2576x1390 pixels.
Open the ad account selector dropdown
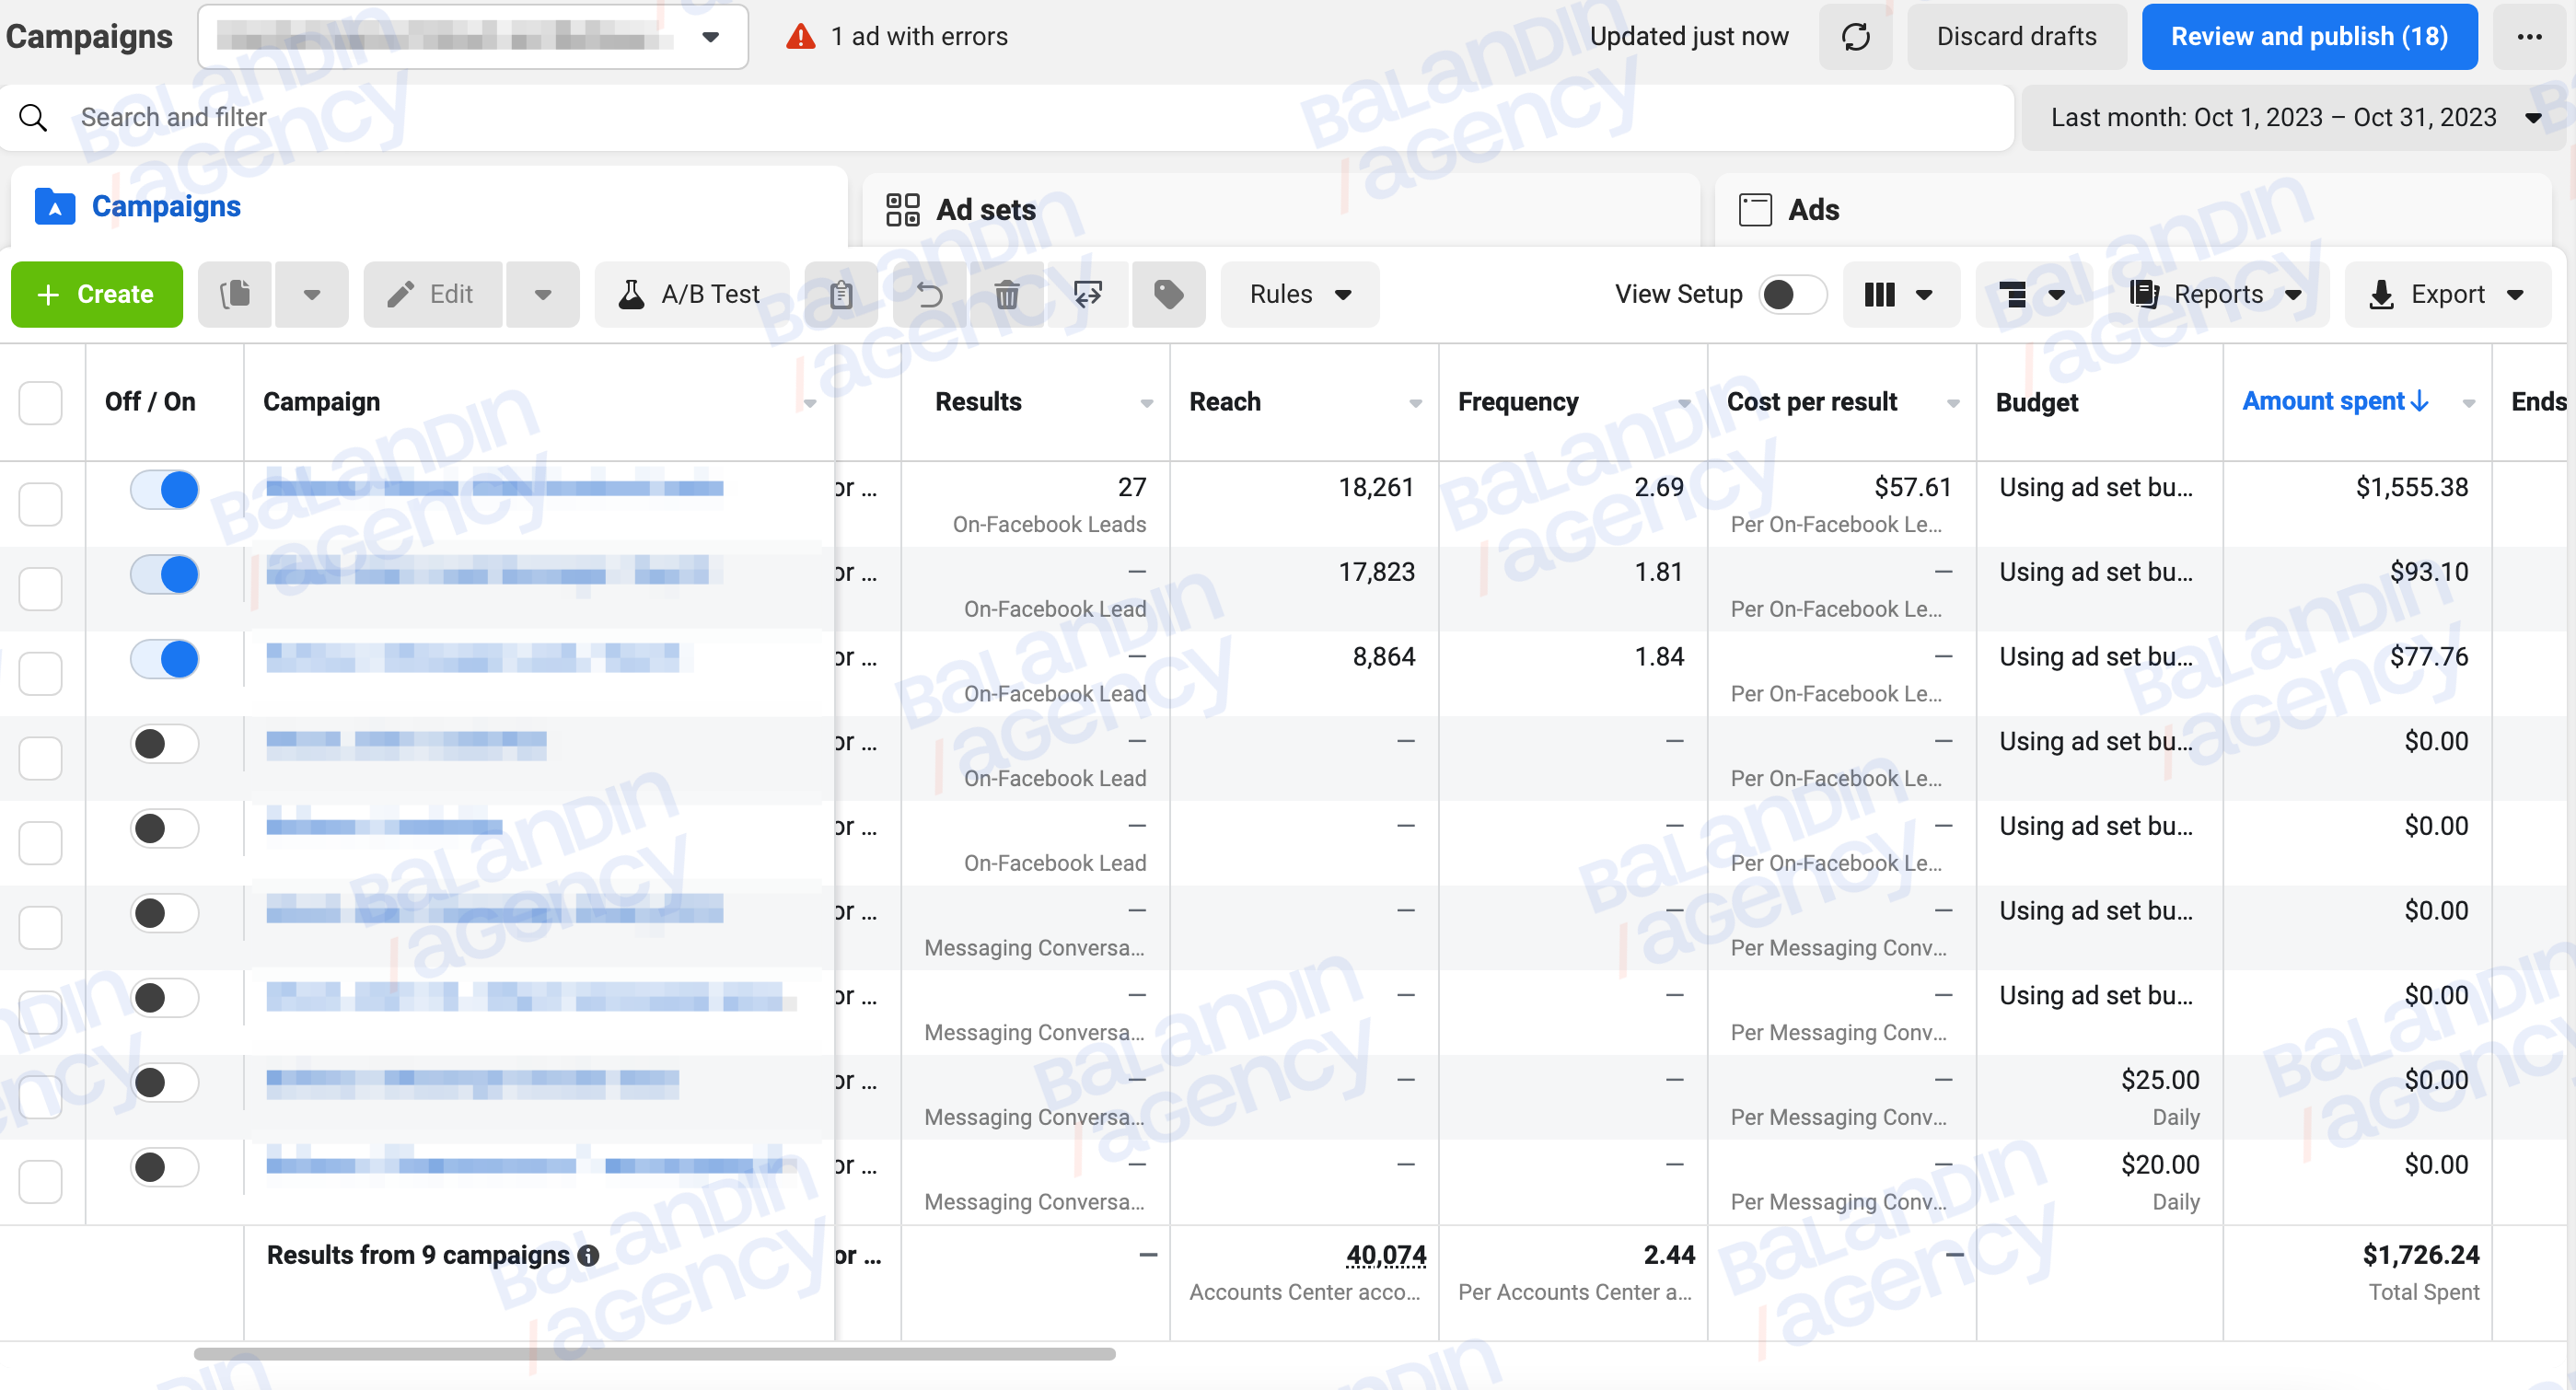473,37
